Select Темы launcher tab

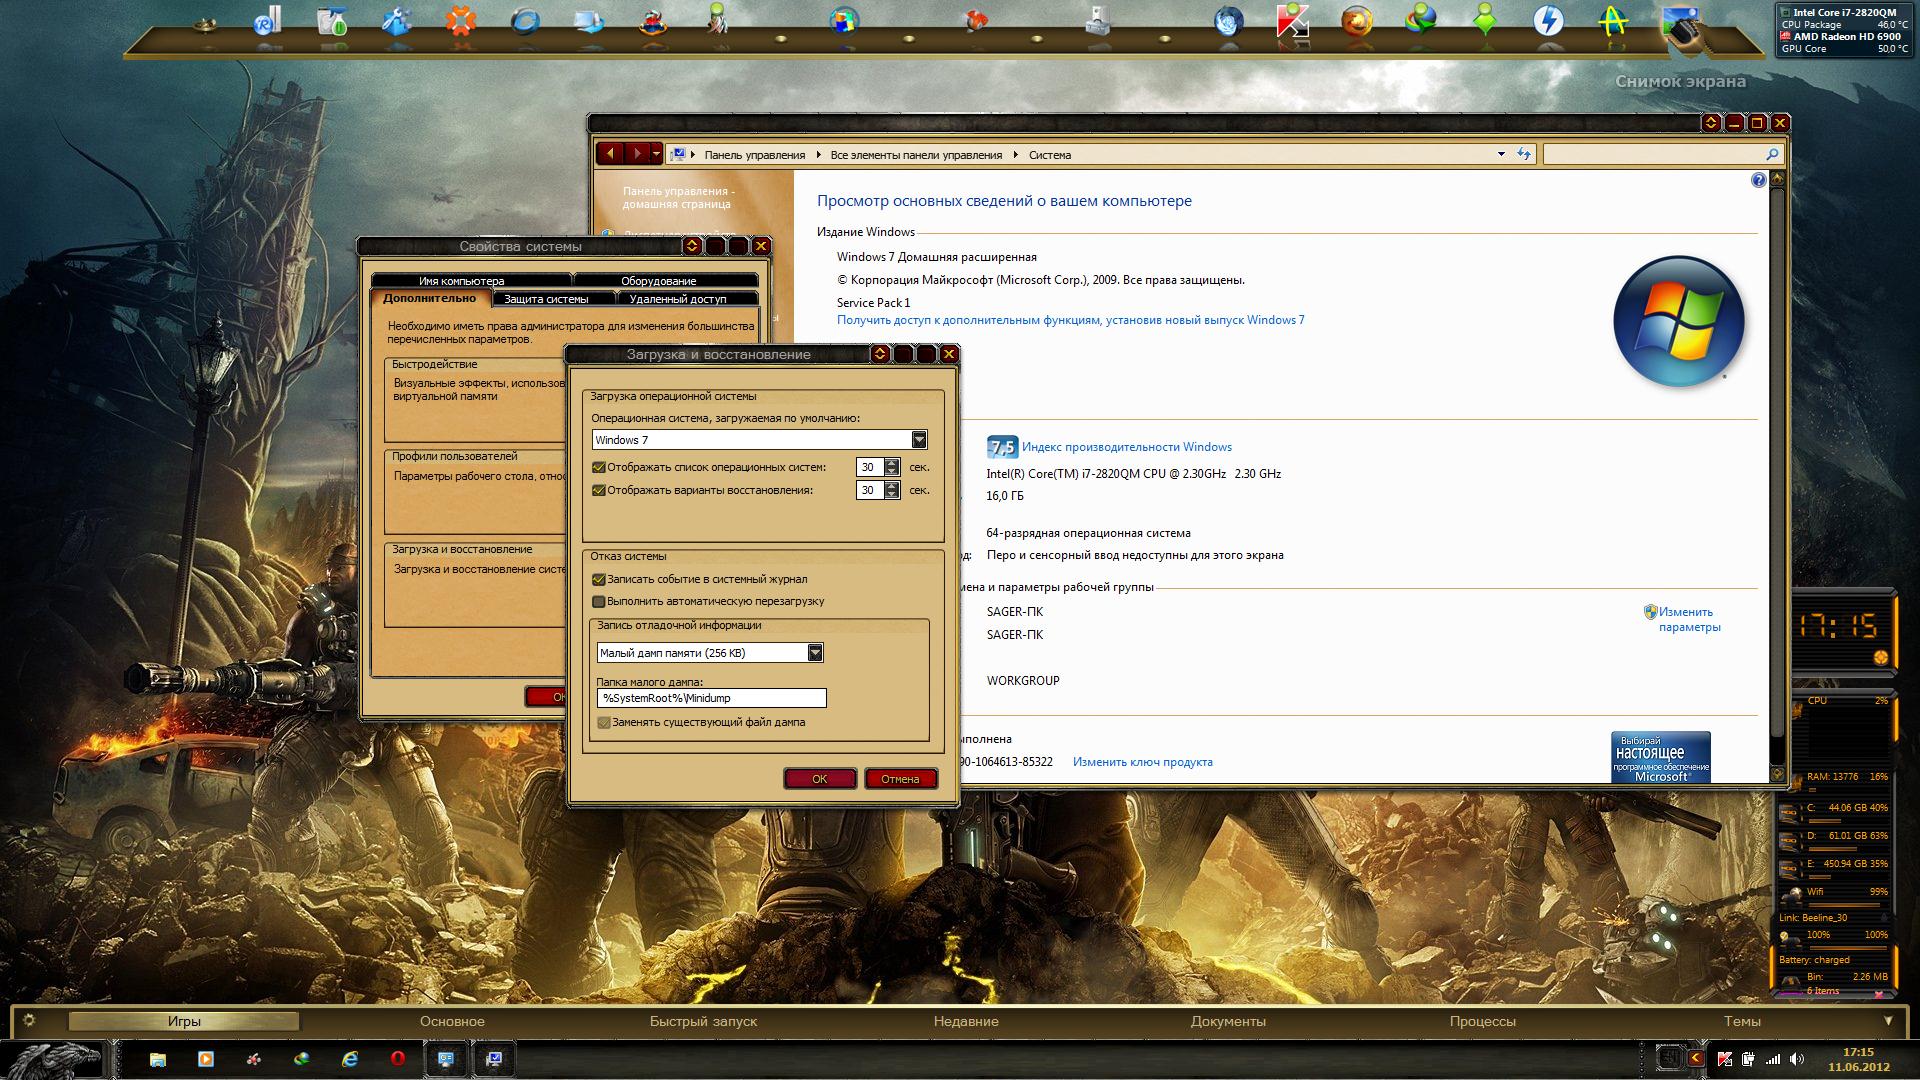pyautogui.click(x=1741, y=1021)
